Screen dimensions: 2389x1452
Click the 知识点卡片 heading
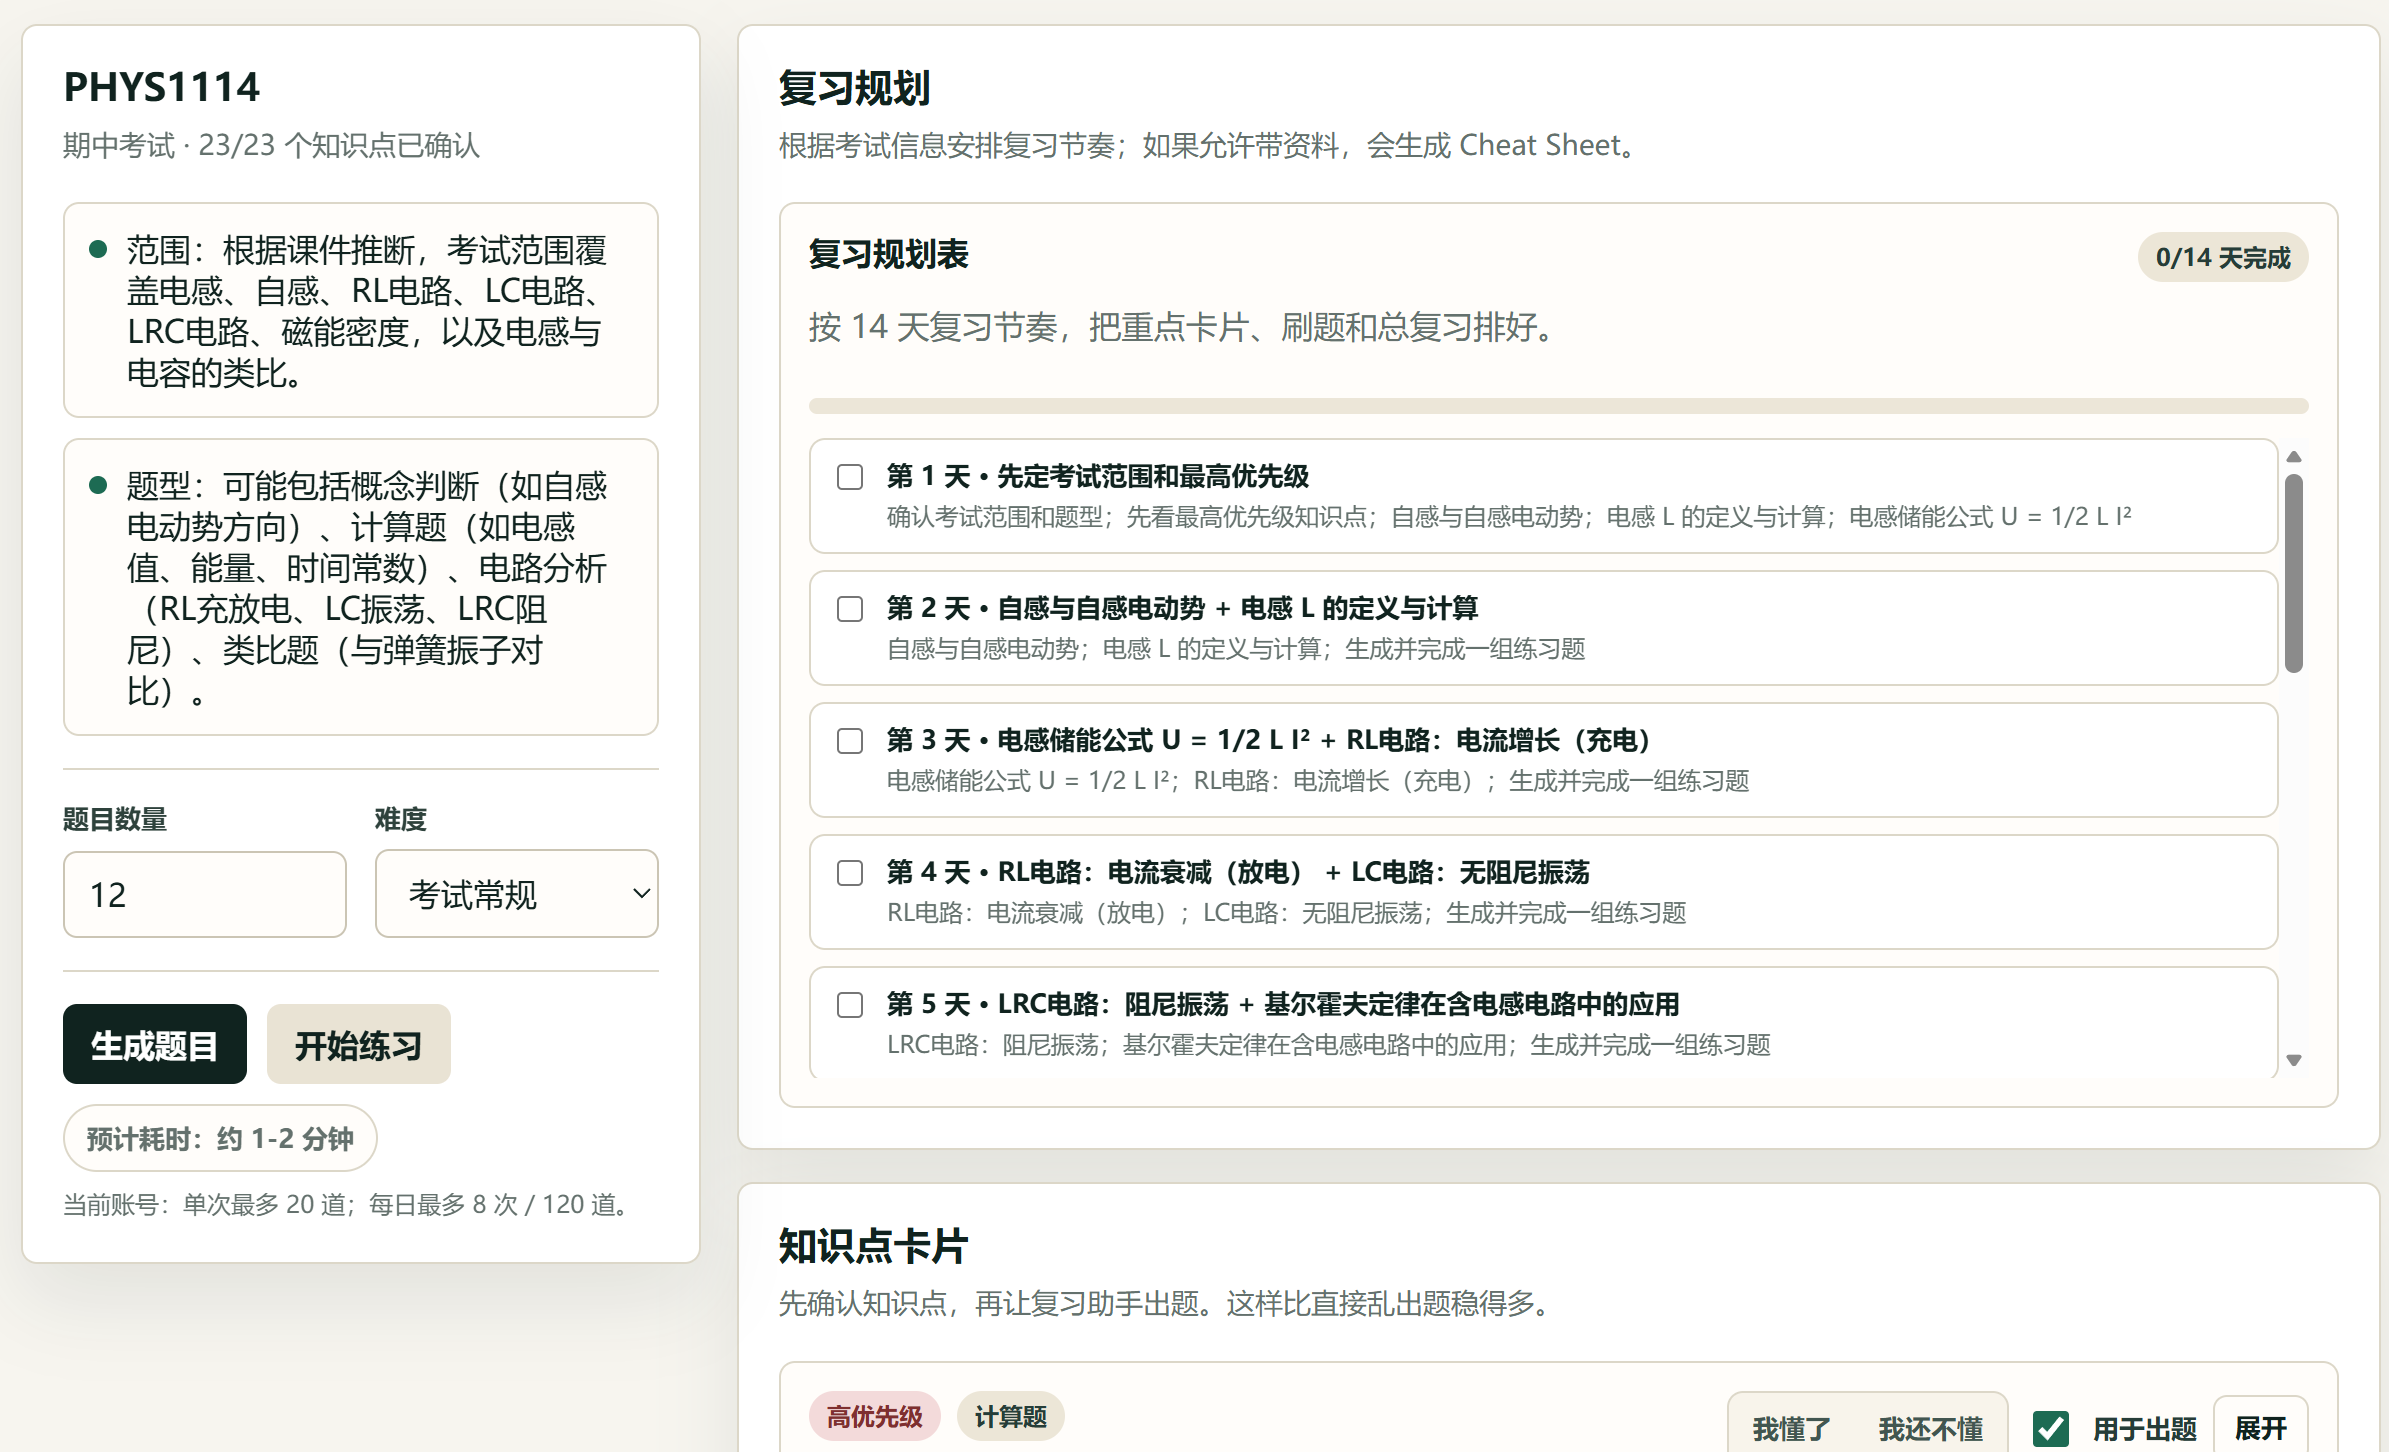tap(873, 1246)
